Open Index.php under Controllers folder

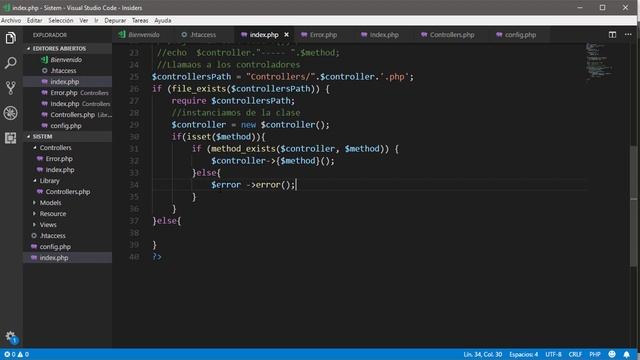pyautogui.click(x=67, y=170)
